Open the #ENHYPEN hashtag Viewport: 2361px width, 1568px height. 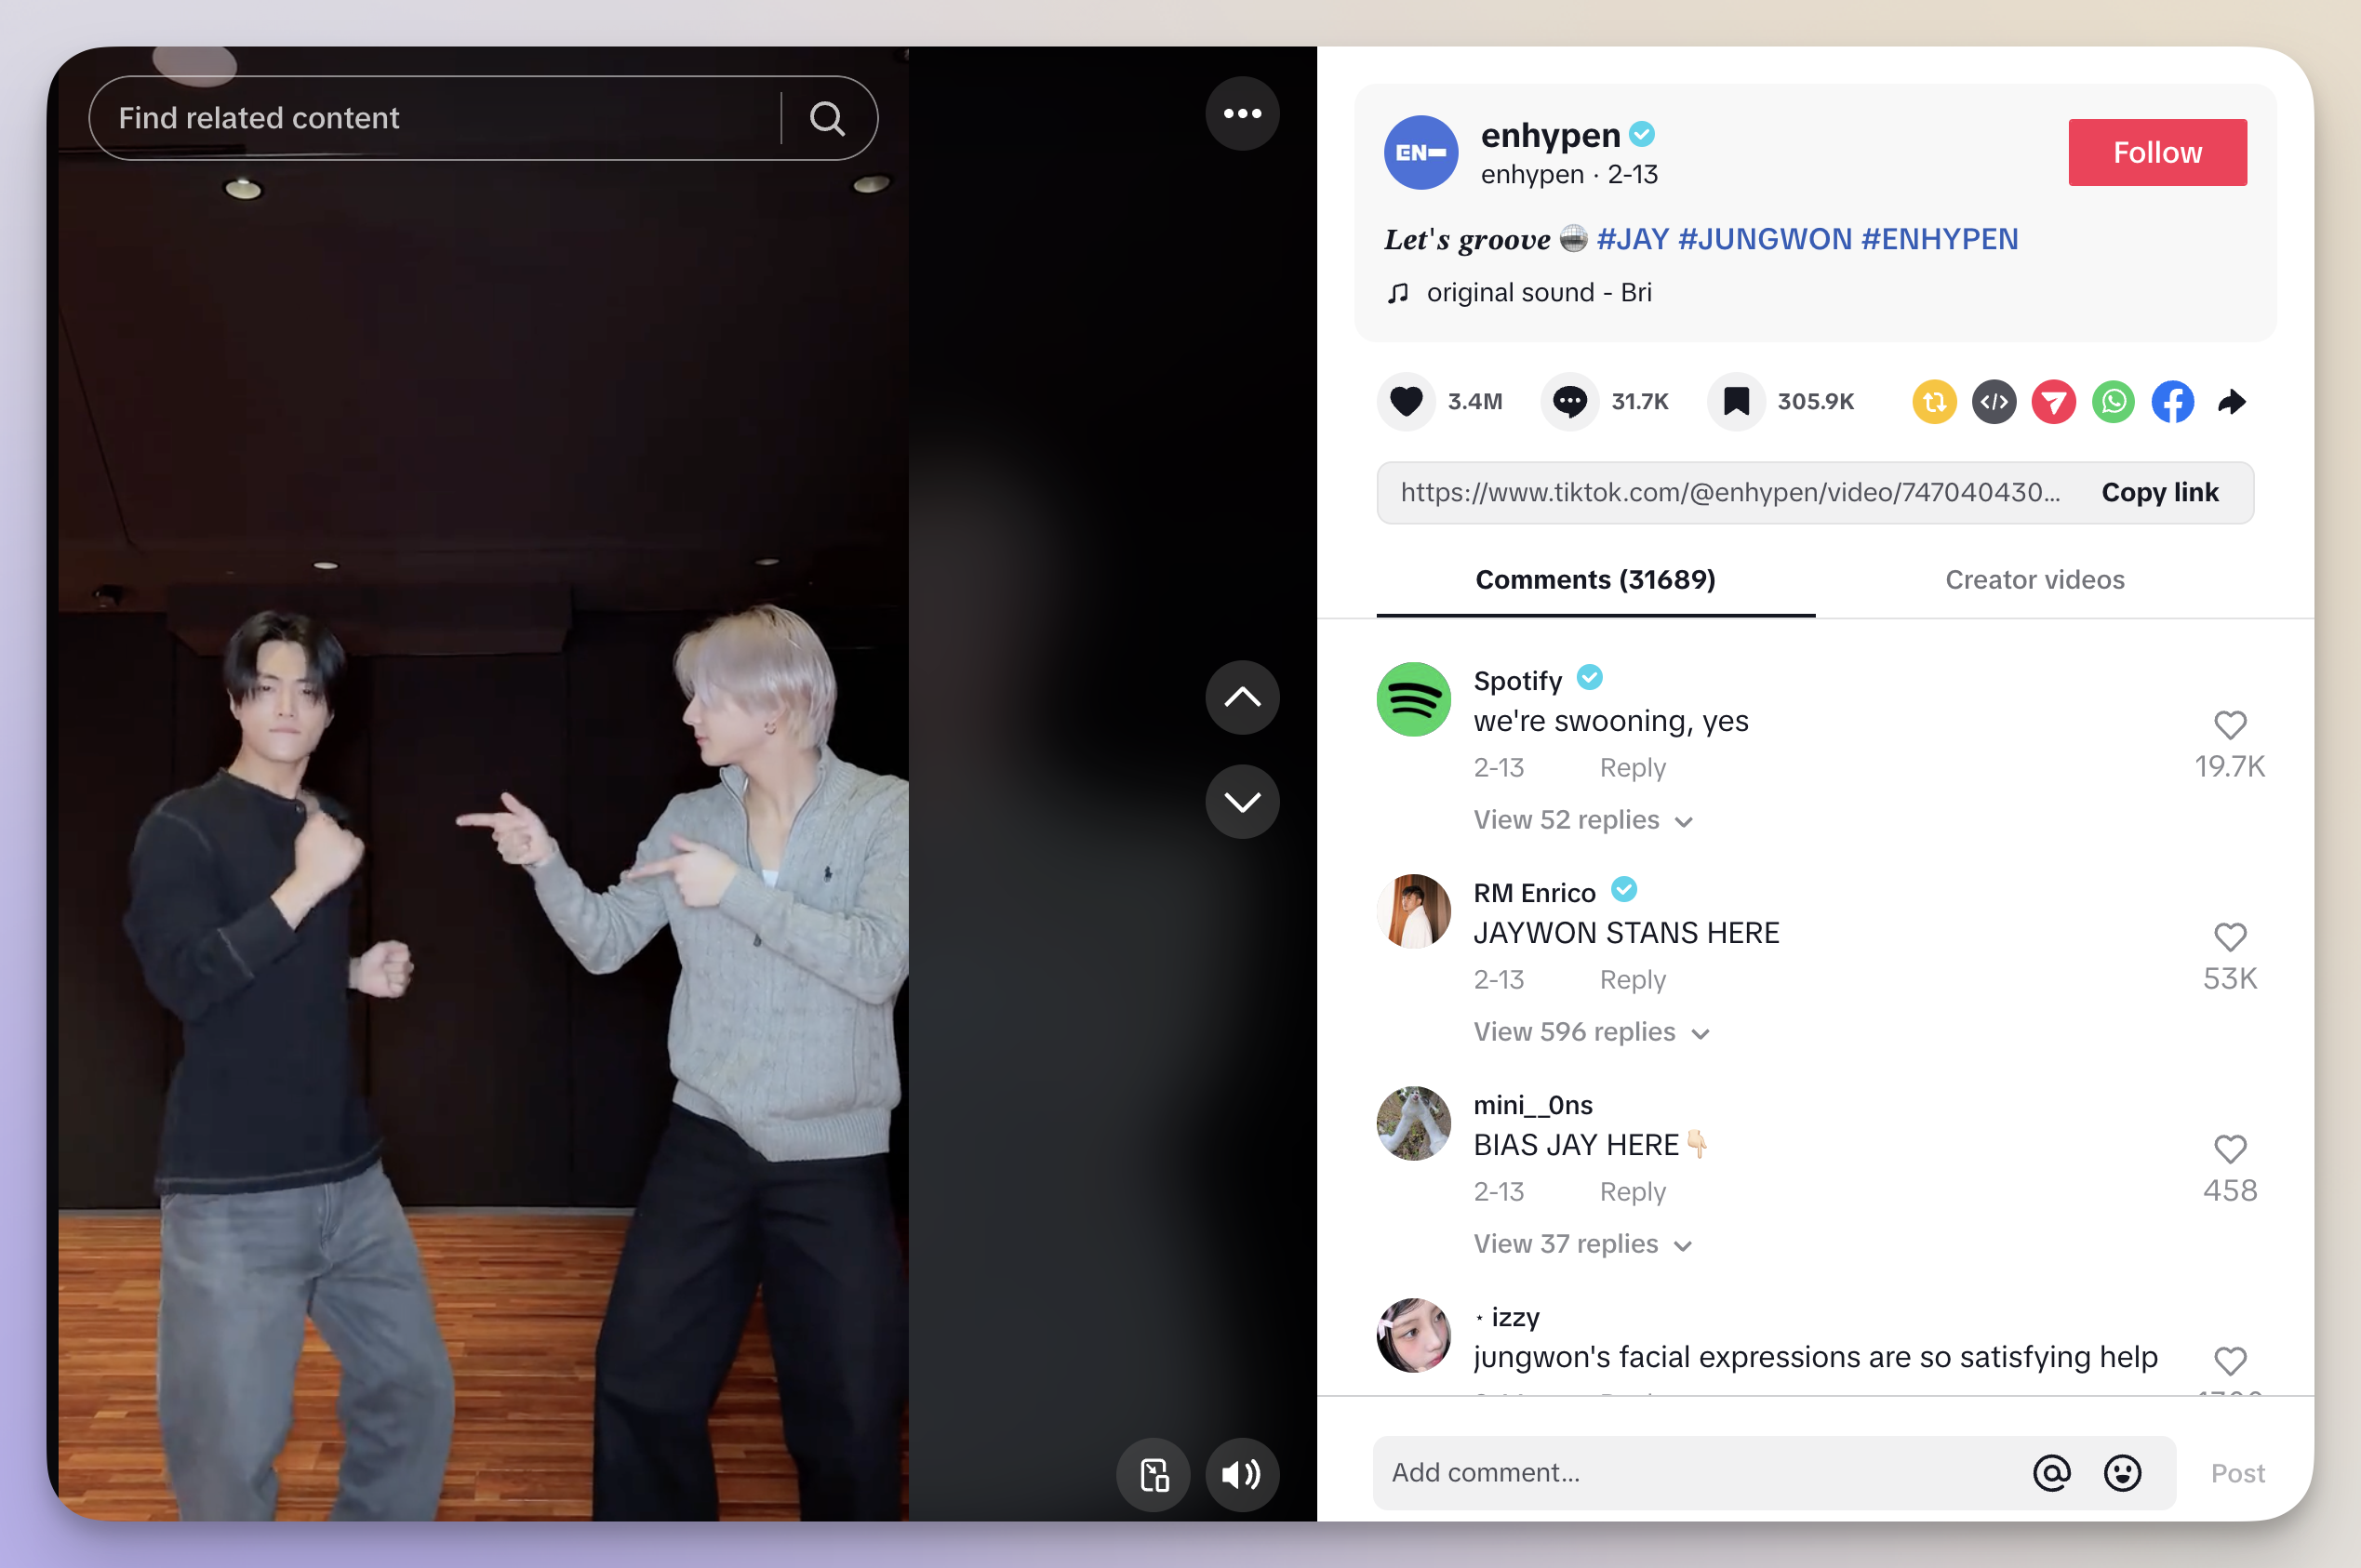point(1939,239)
